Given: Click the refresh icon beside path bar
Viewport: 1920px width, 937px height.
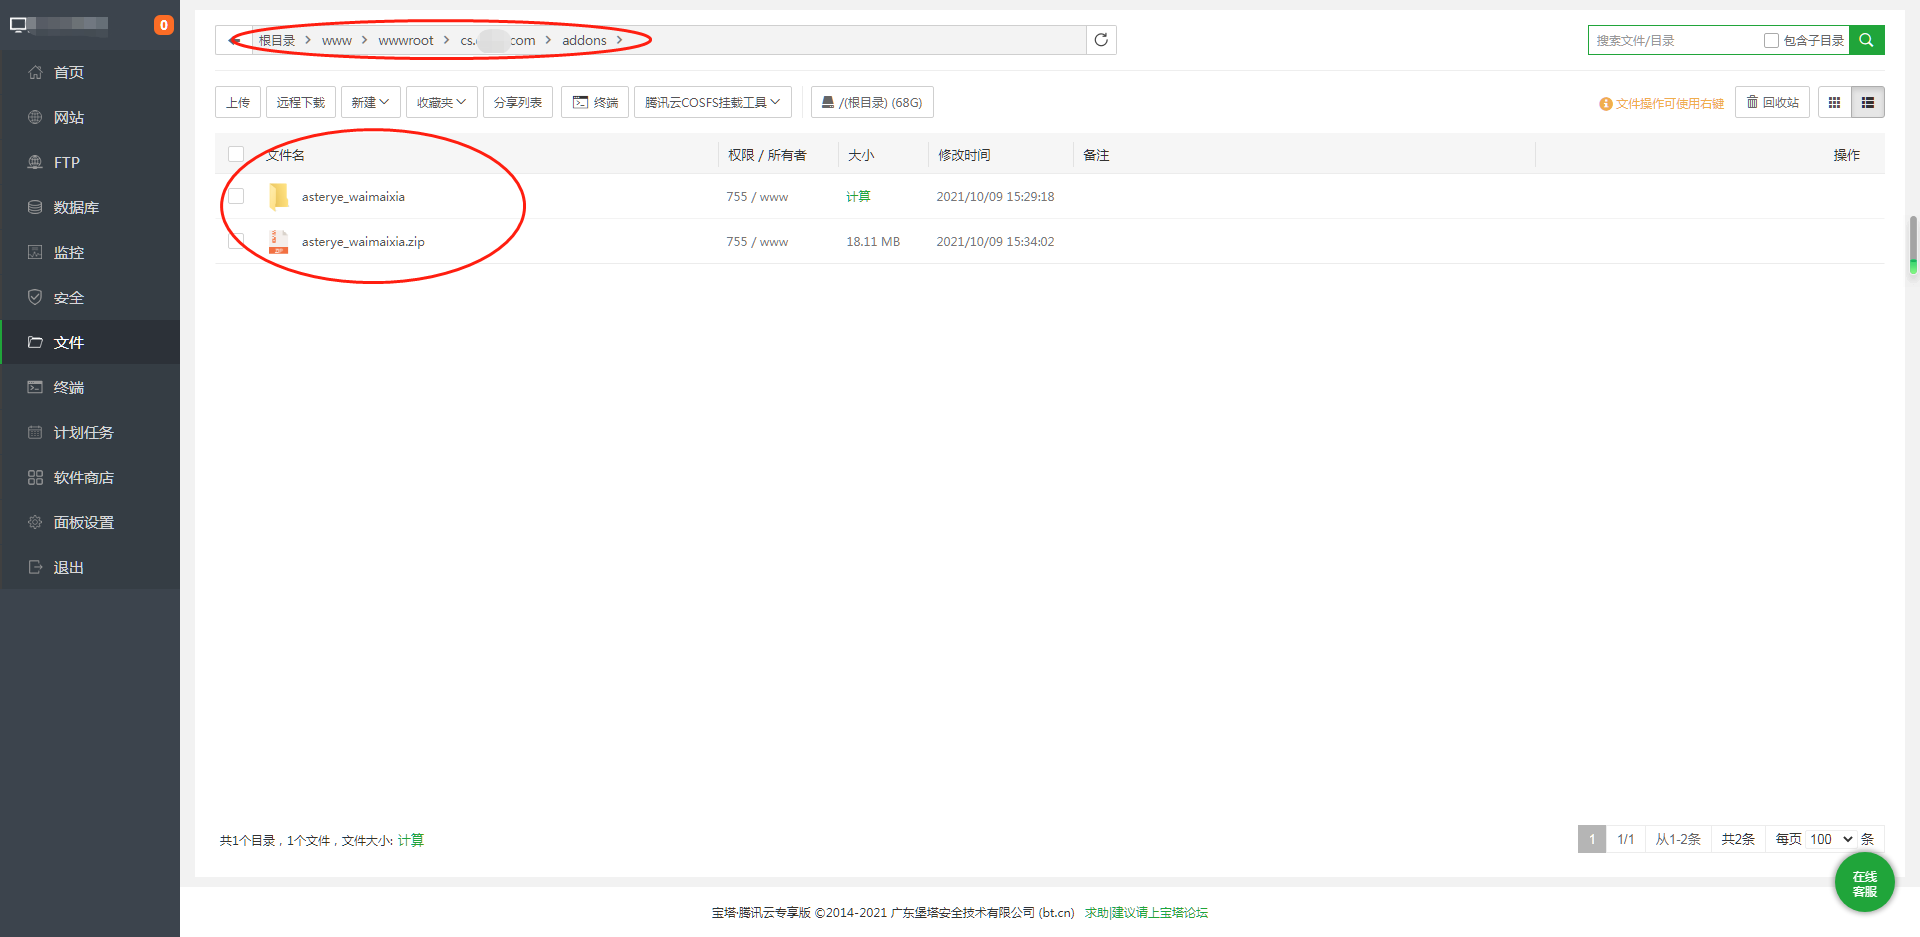Looking at the screenshot, I should click(1101, 40).
